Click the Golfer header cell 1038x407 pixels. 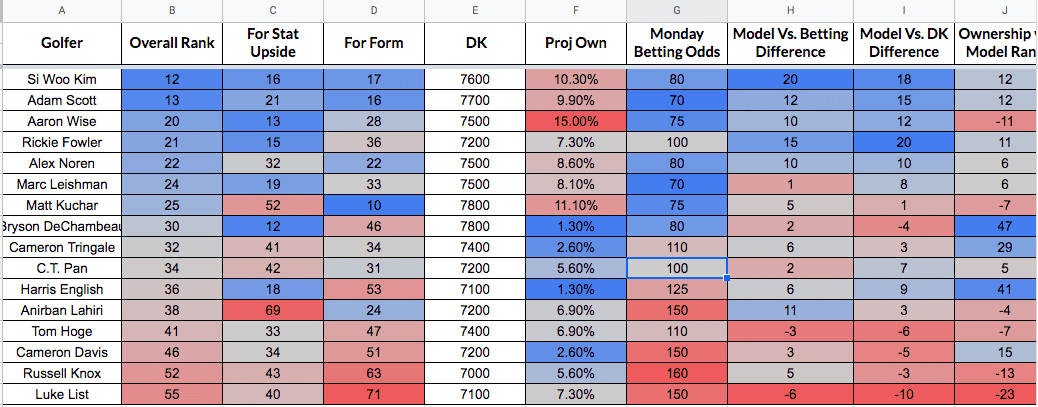[62, 43]
